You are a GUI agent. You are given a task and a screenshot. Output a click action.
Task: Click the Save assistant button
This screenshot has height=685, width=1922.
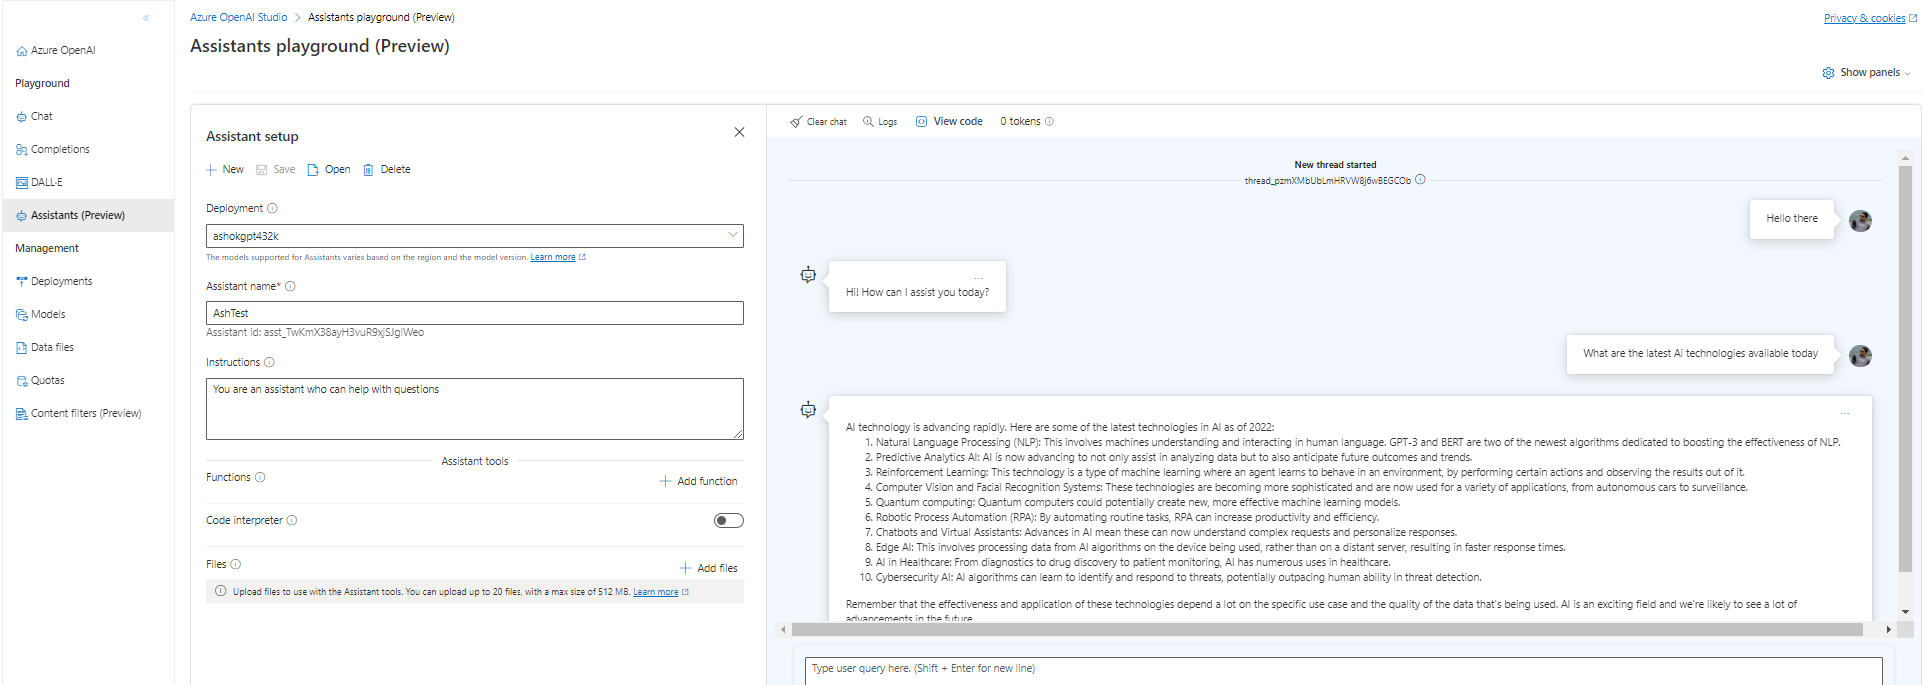click(276, 169)
